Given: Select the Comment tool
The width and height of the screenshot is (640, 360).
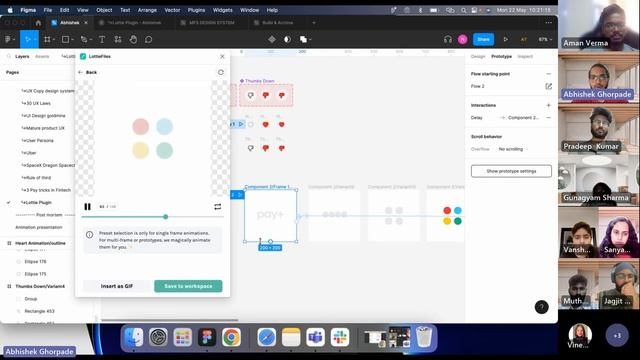Looking at the screenshot, I should [x=149, y=40].
